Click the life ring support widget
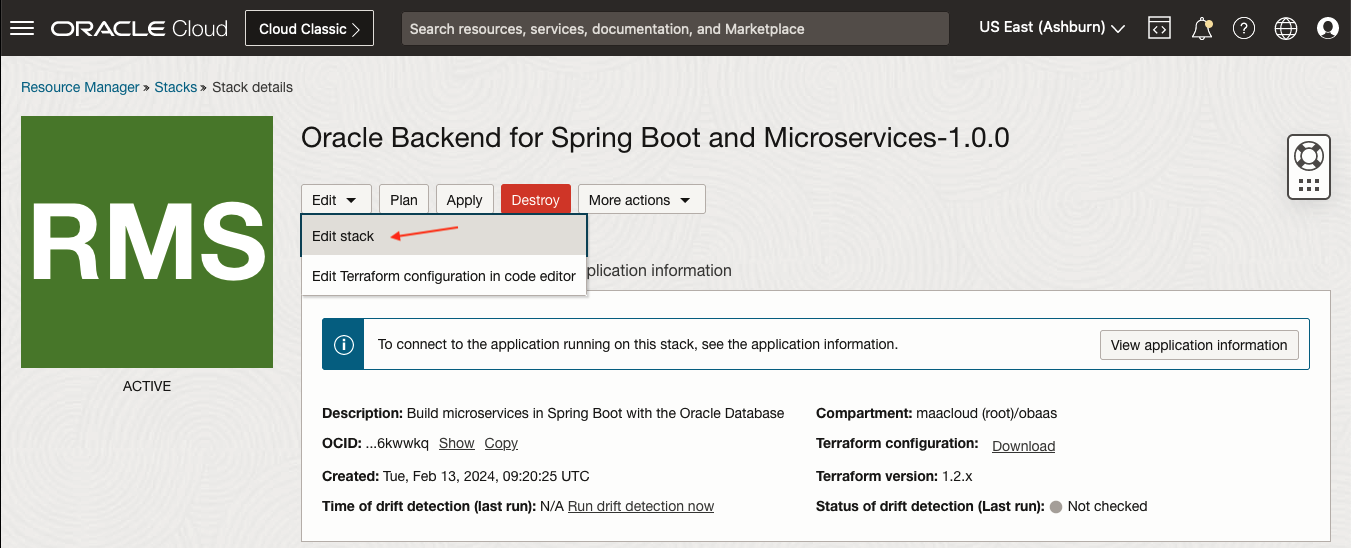Image resolution: width=1351 pixels, height=548 pixels. [x=1308, y=157]
